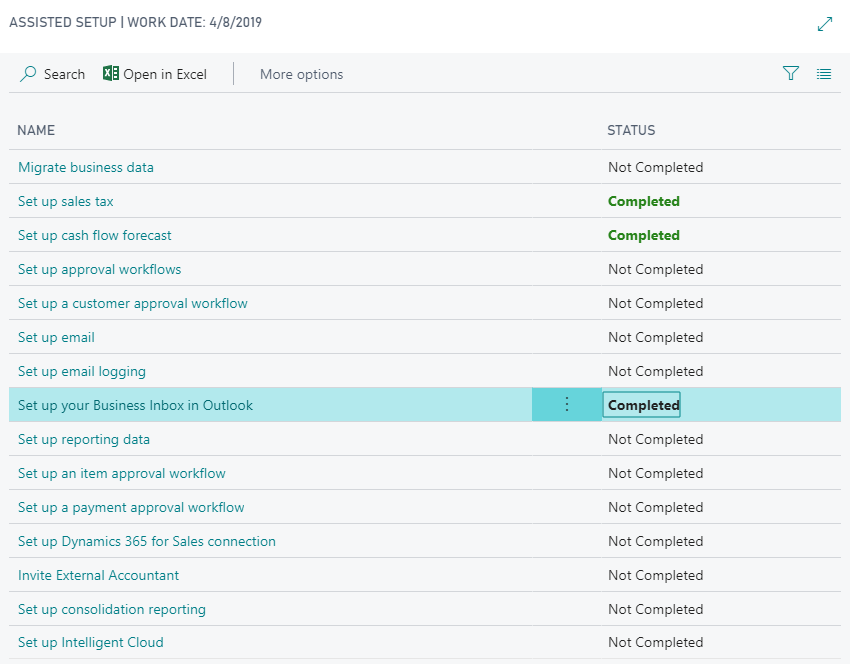Switch view using the list layout icon
This screenshot has height=664, width=850.
point(824,73)
